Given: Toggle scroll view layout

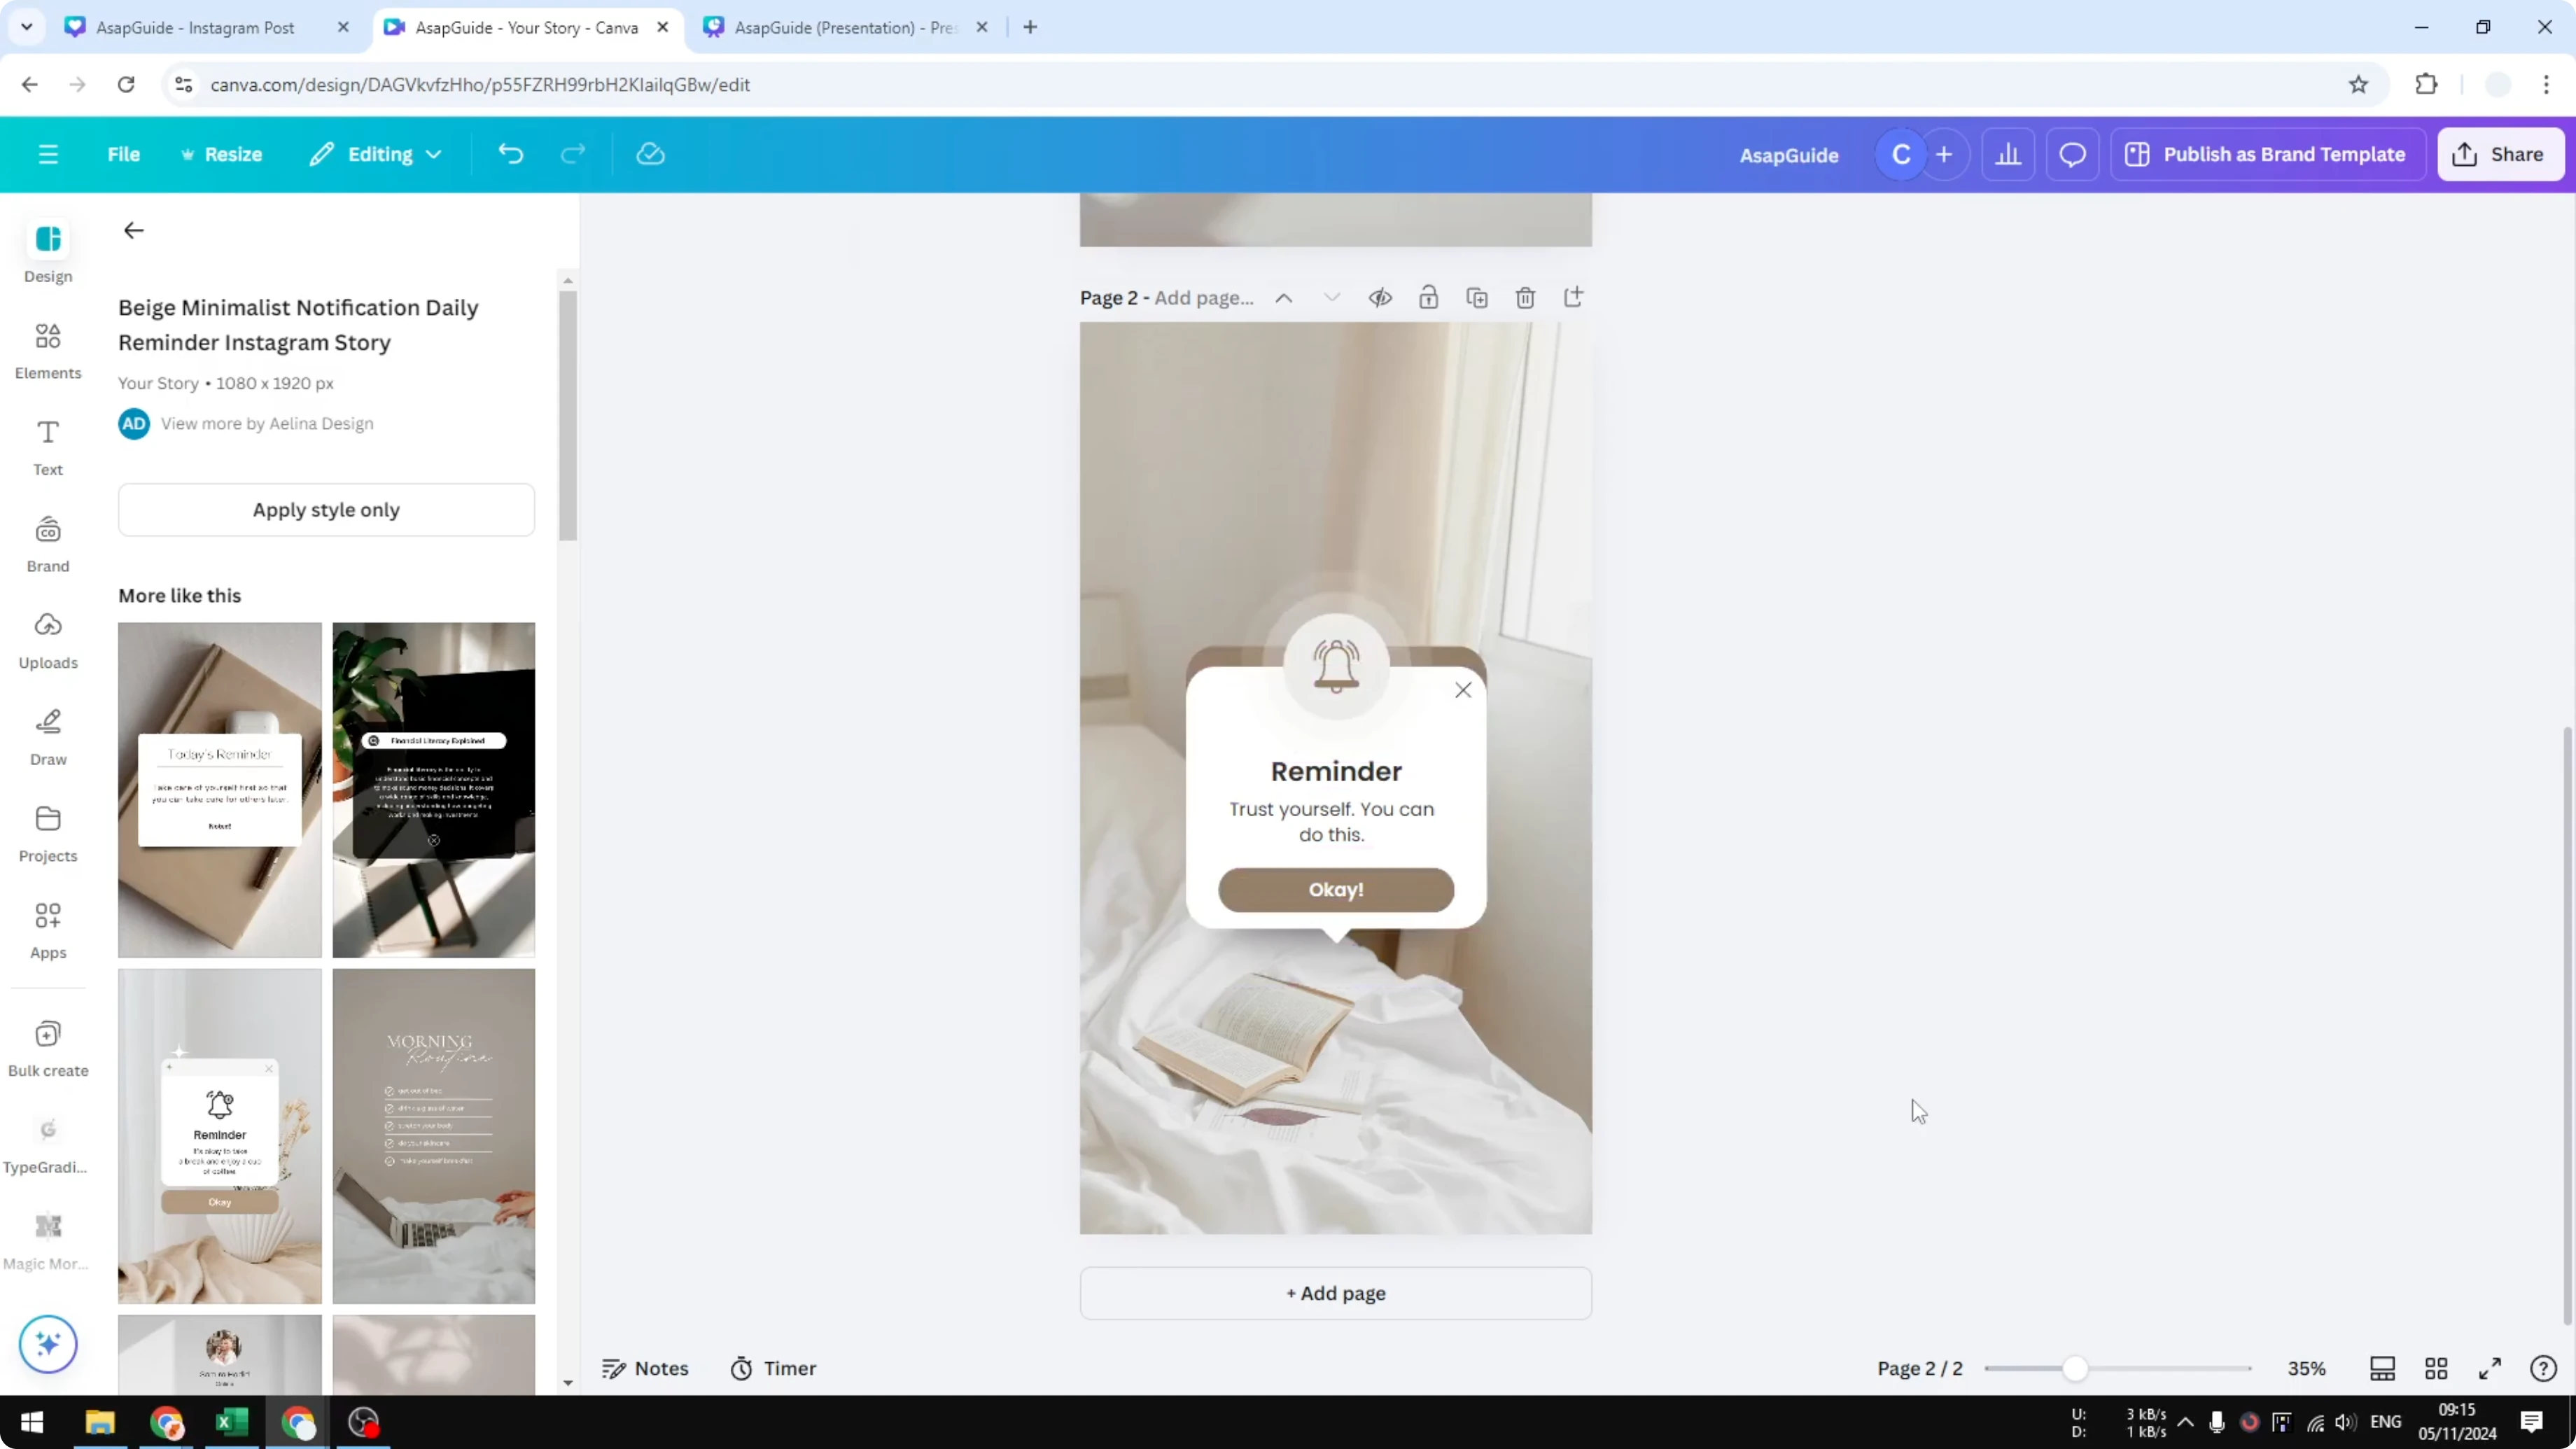Looking at the screenshot, I should click(2383, 1368).
